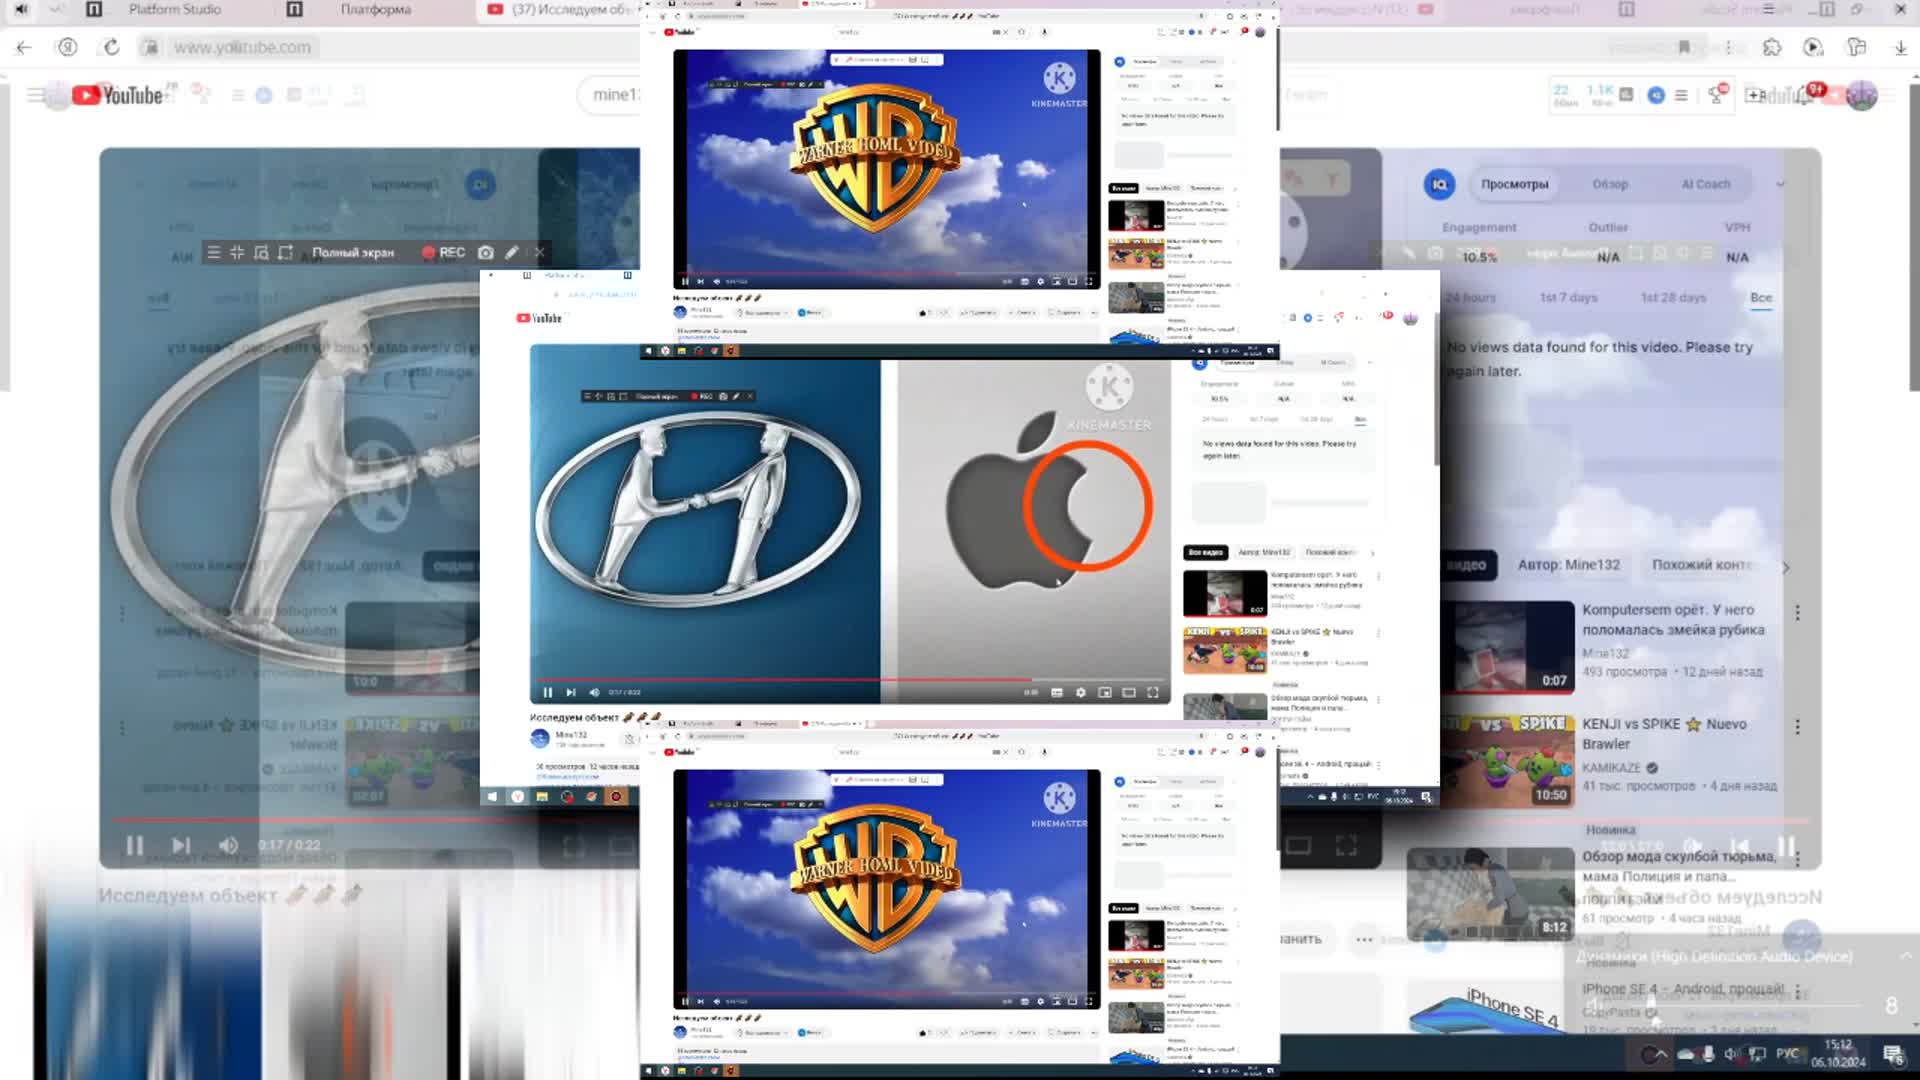Viewport: 1920px width, 1080px height.
Task: Click the shrink-arrows icon in recorder toolbar
Action: click(237, 253)
